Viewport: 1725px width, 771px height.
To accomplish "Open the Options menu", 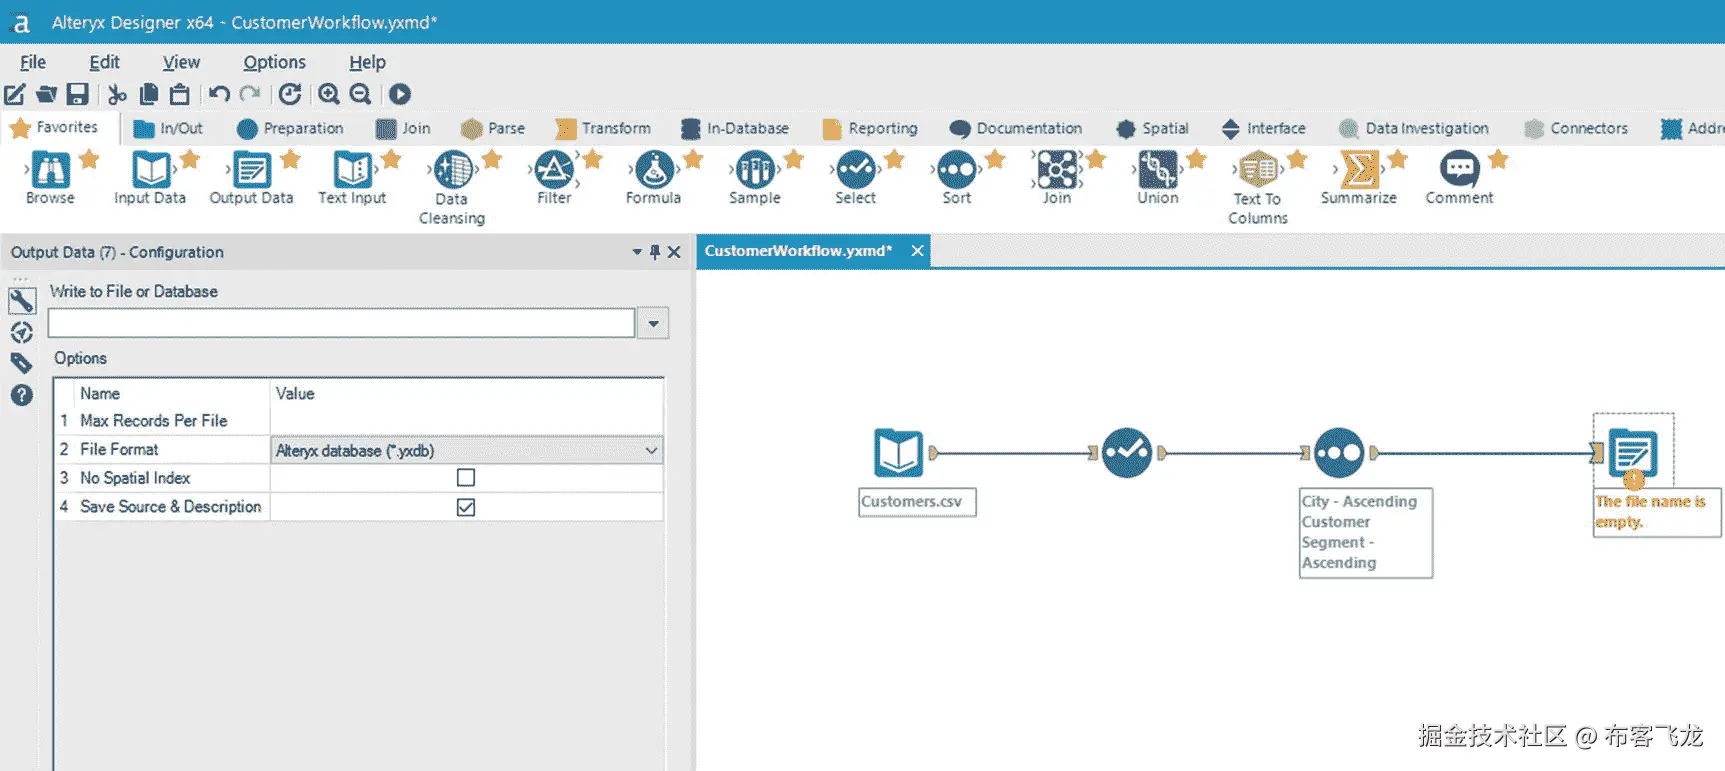I will [274, 62].
